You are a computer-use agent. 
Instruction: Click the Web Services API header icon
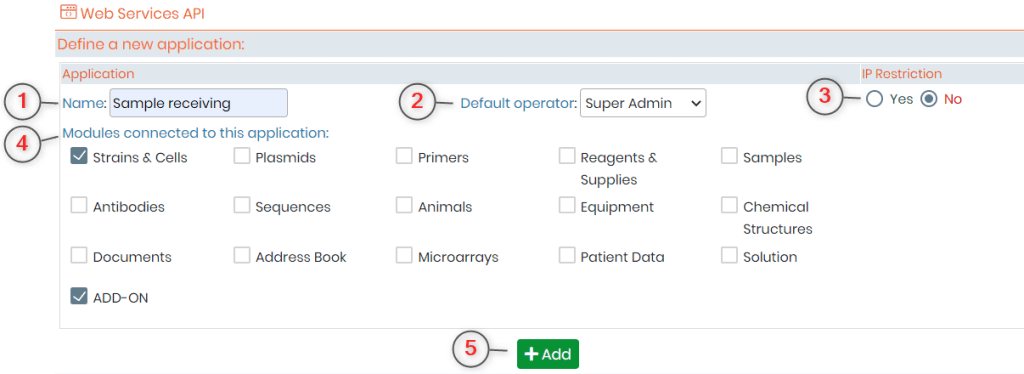pyautogui.click(x=68, y=11)
